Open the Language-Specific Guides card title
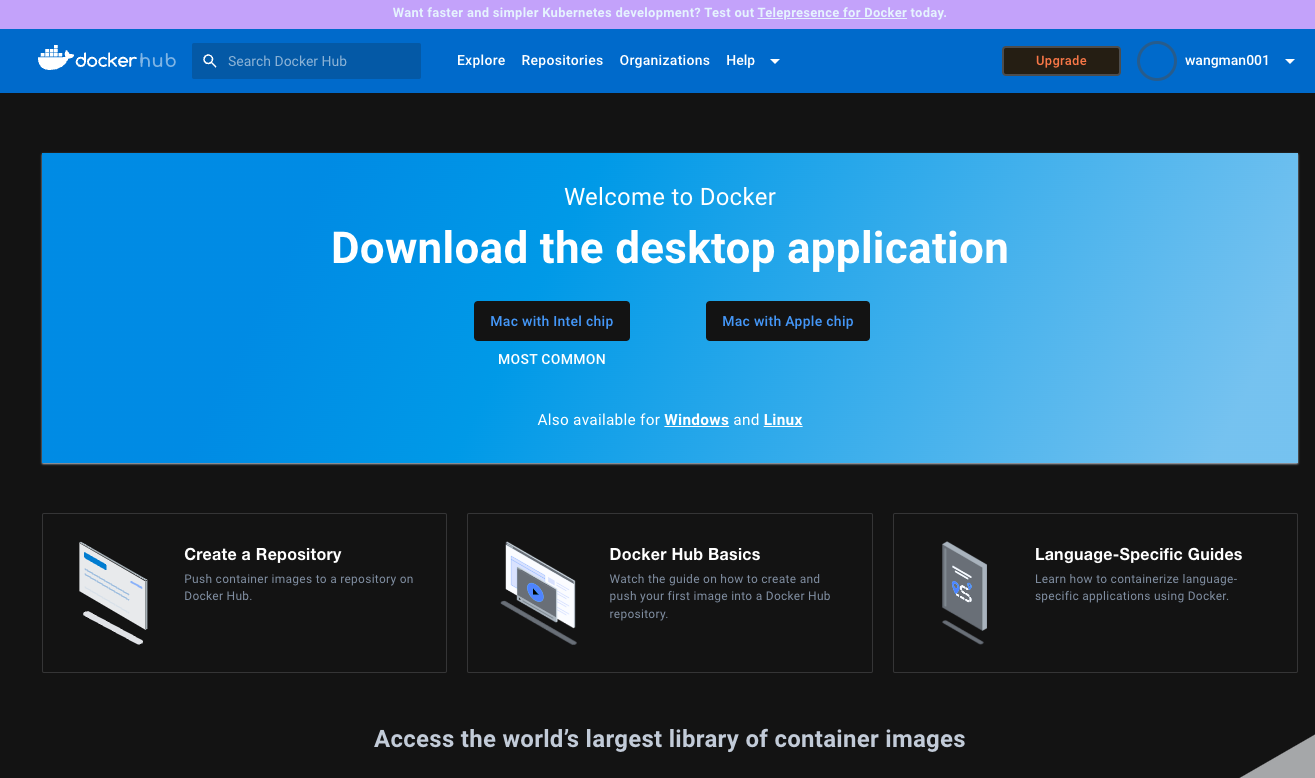1315x778 pixels. (x=1138, y=554)
